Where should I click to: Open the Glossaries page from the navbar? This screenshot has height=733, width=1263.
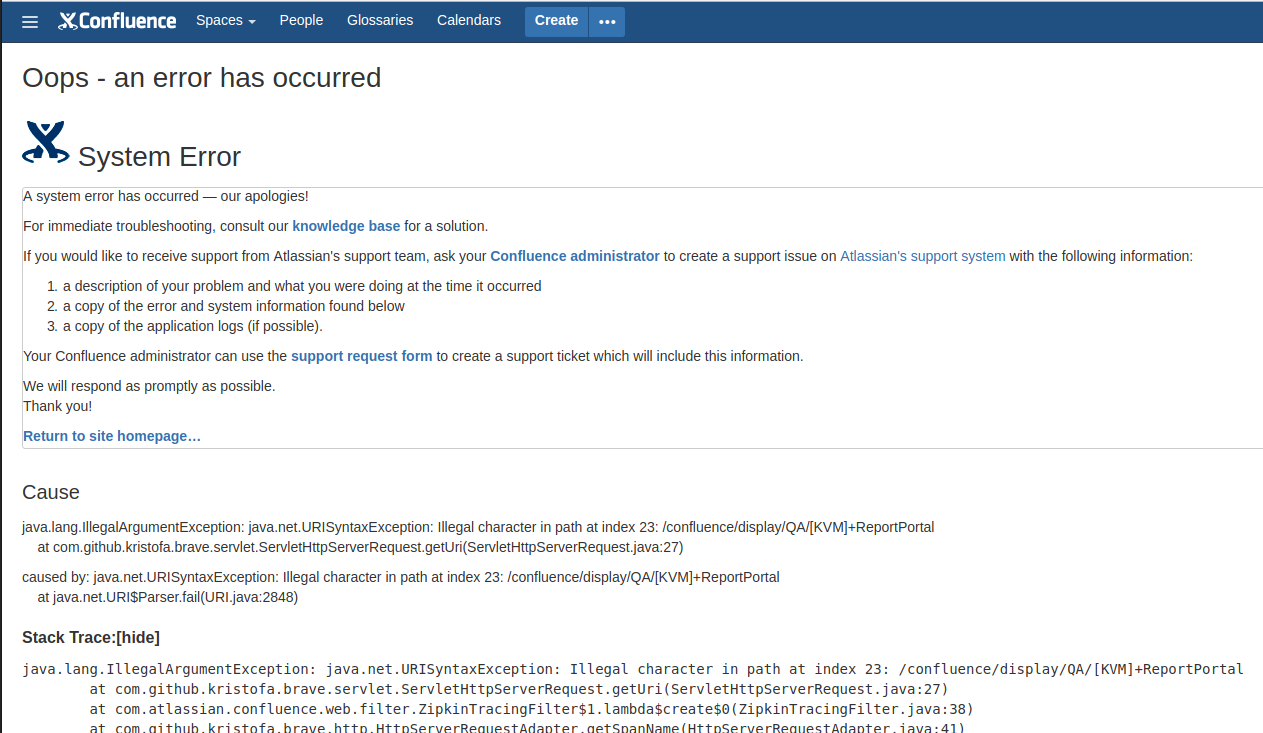coord(380,20)
